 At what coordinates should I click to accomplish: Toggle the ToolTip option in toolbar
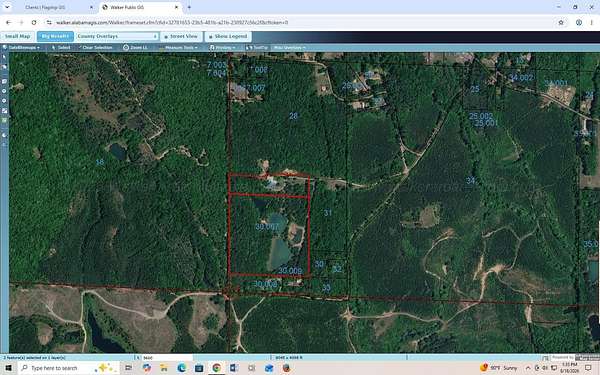coord(257,47)
